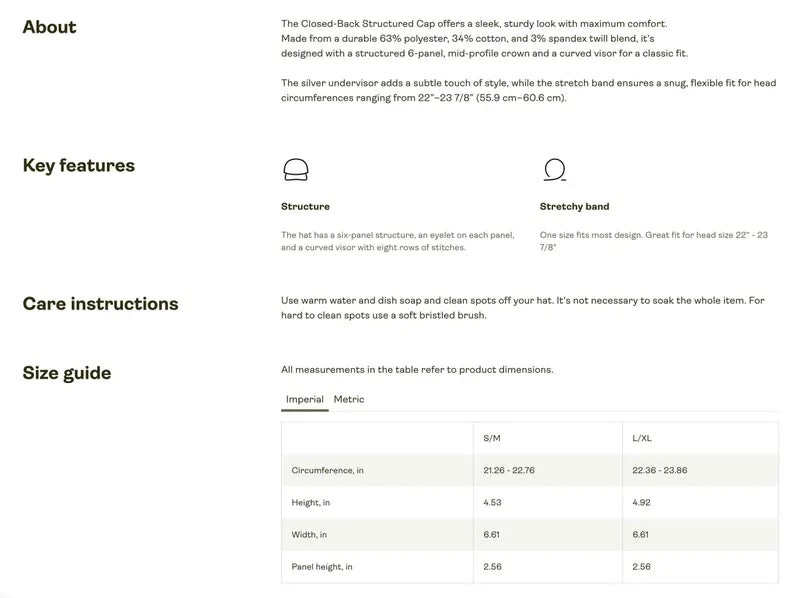Click the 21.26 - 22.76 circumference cell
Image resolution: width=794 pixels, height=598 pixels.
[x=509, y=470]
